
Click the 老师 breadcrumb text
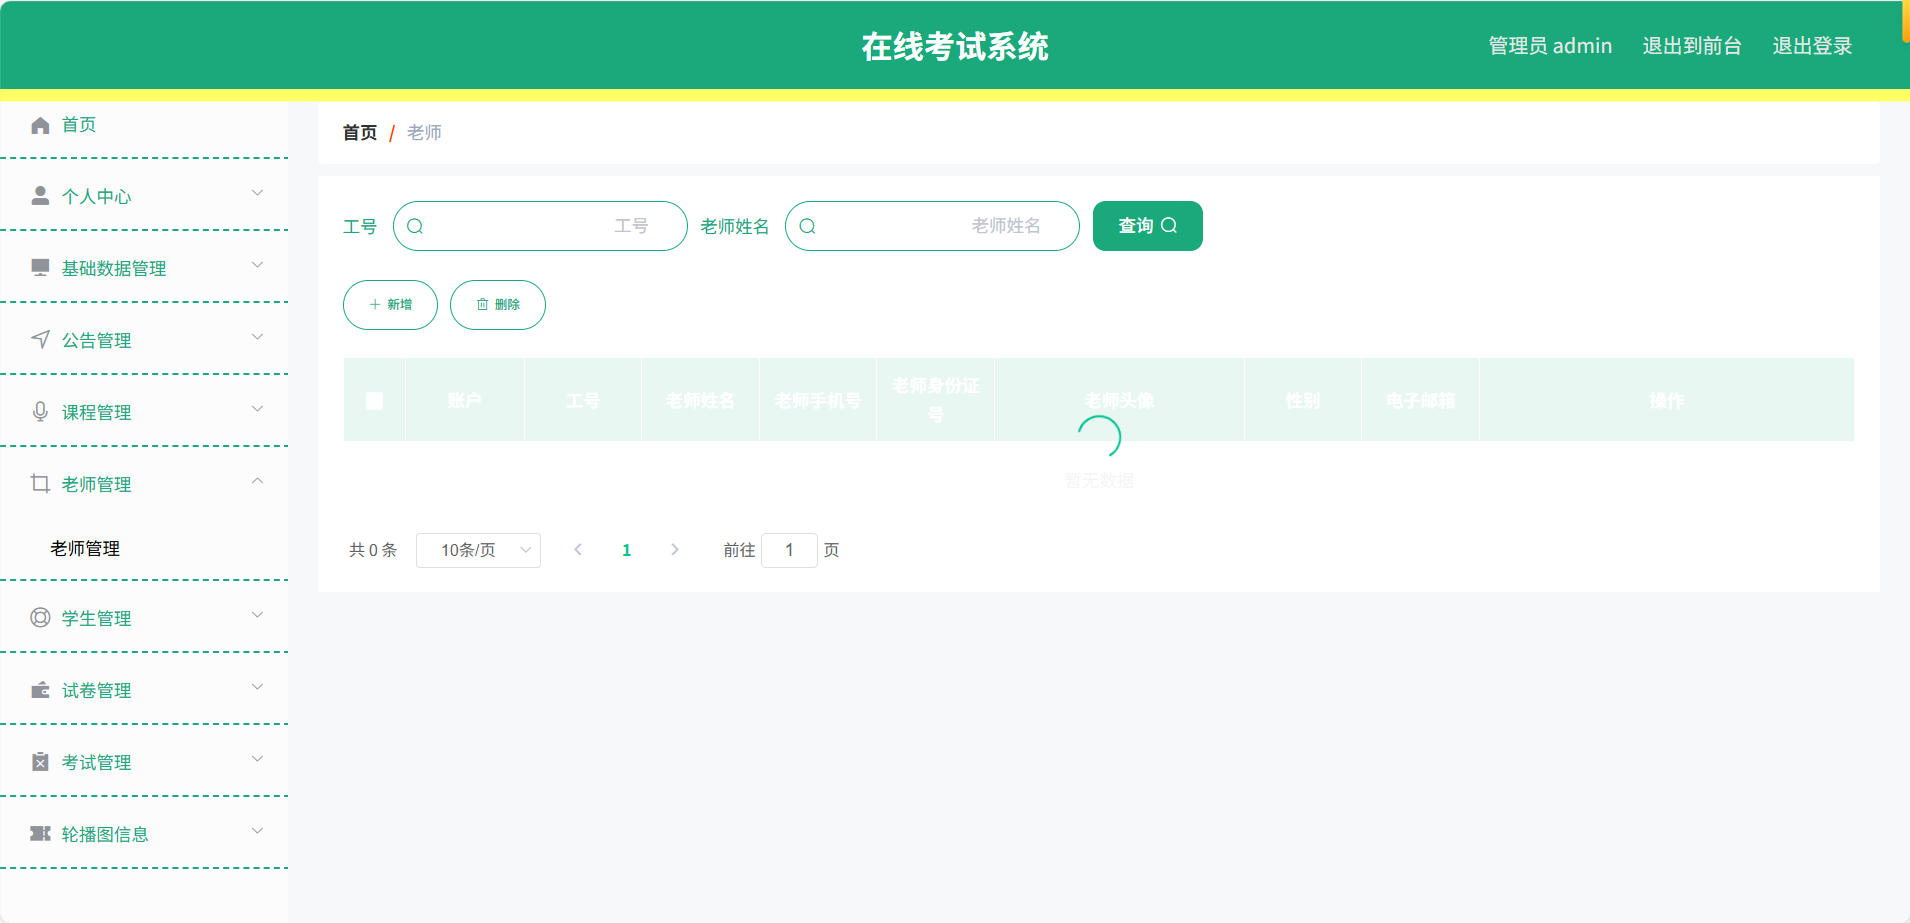[424, 133]
